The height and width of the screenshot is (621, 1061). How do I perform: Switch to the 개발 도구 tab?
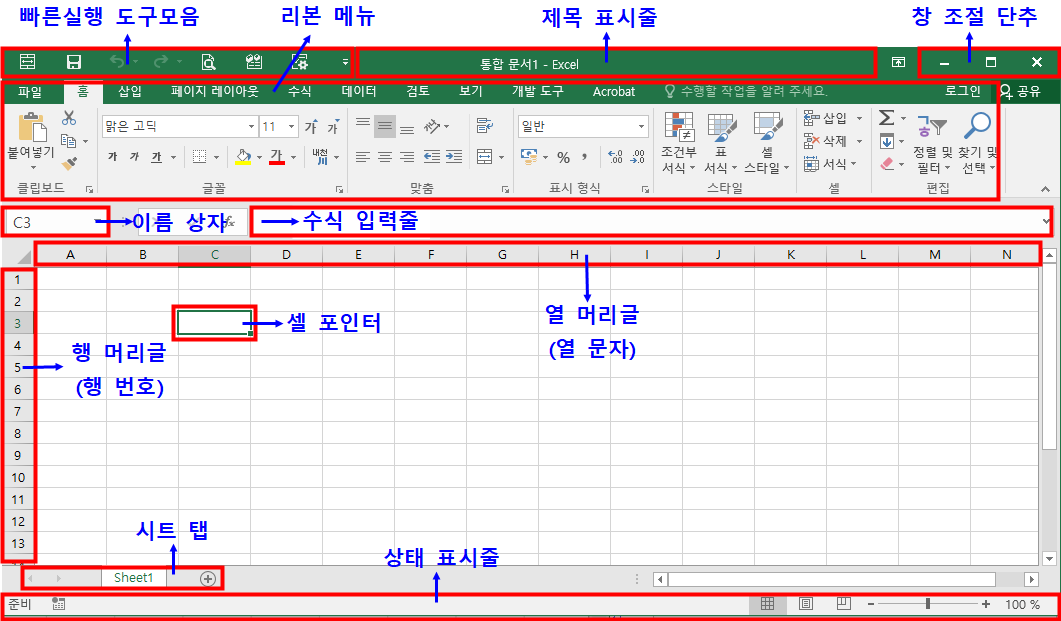click(x=537, y=92)
